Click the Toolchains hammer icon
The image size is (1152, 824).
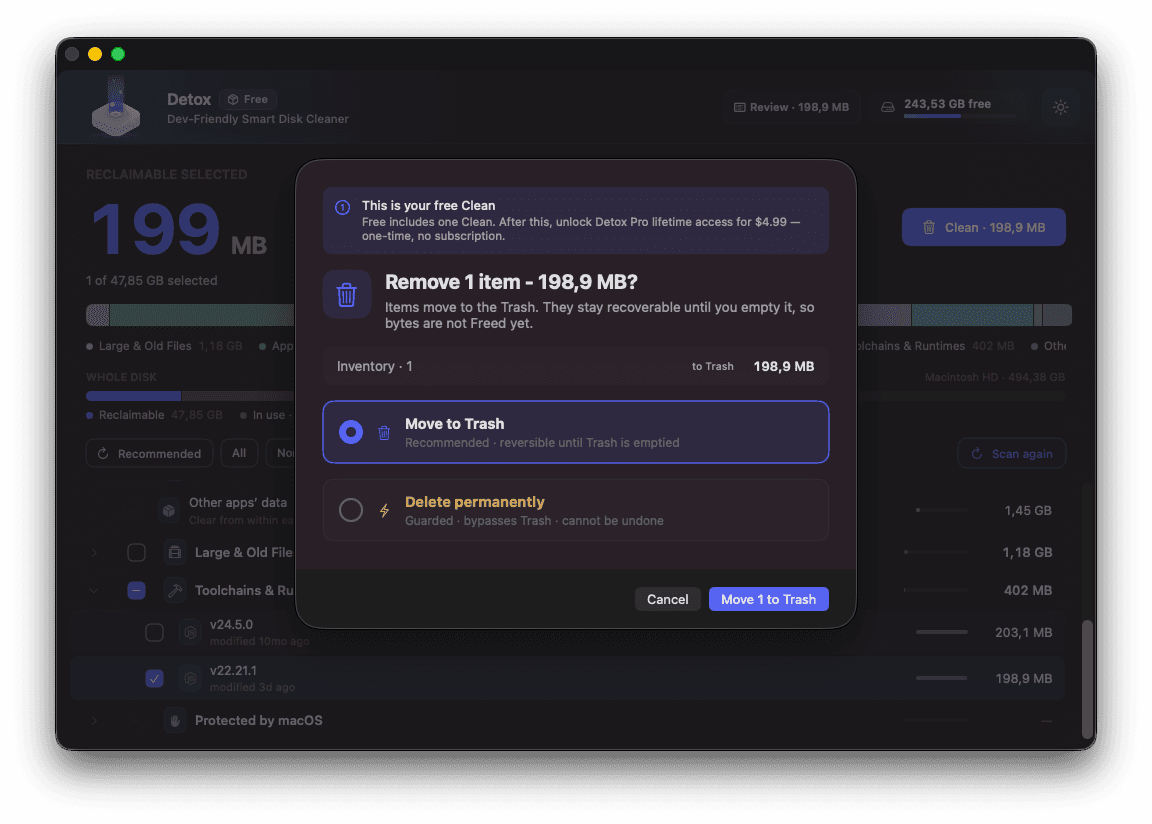(x=175, y=590)
